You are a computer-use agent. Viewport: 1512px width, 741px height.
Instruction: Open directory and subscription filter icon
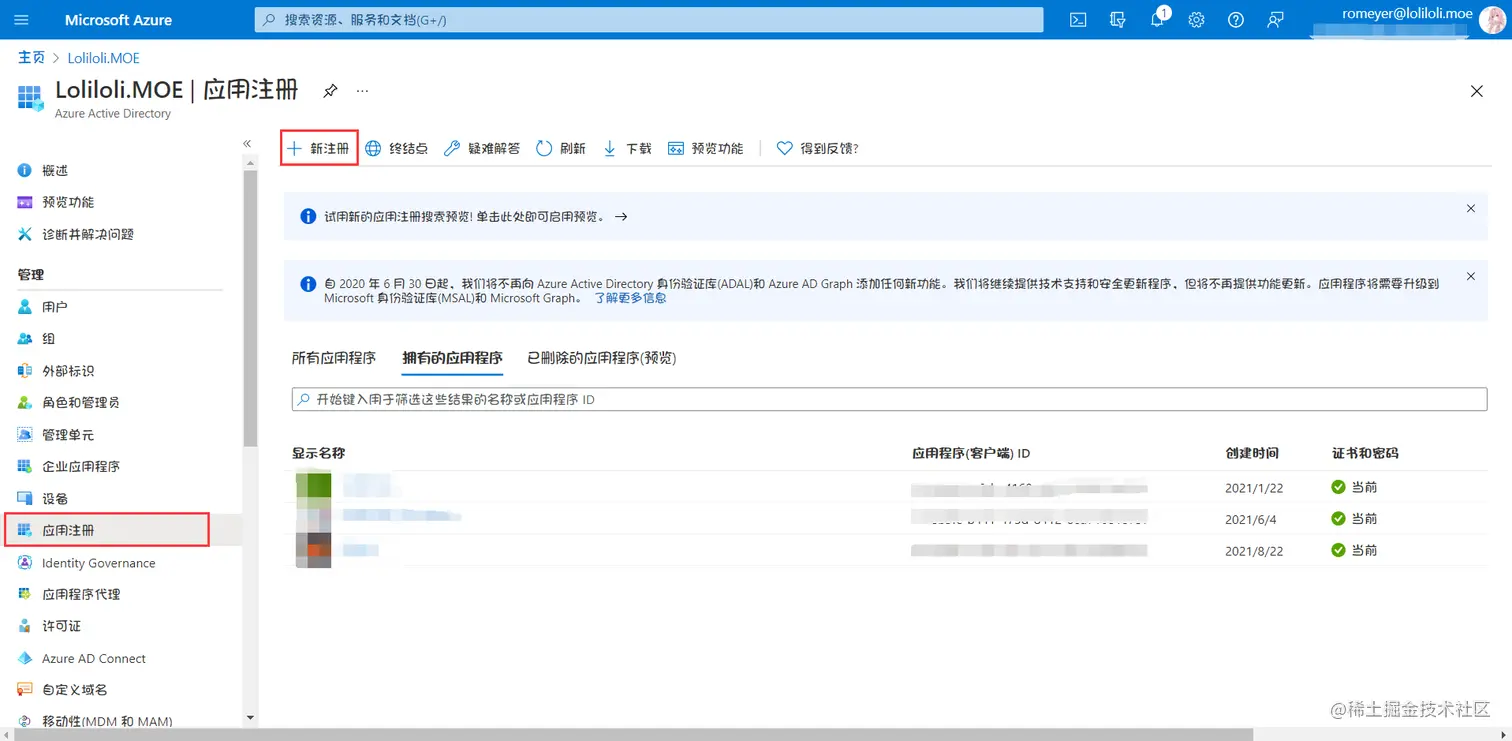(x=1118, y=20)
